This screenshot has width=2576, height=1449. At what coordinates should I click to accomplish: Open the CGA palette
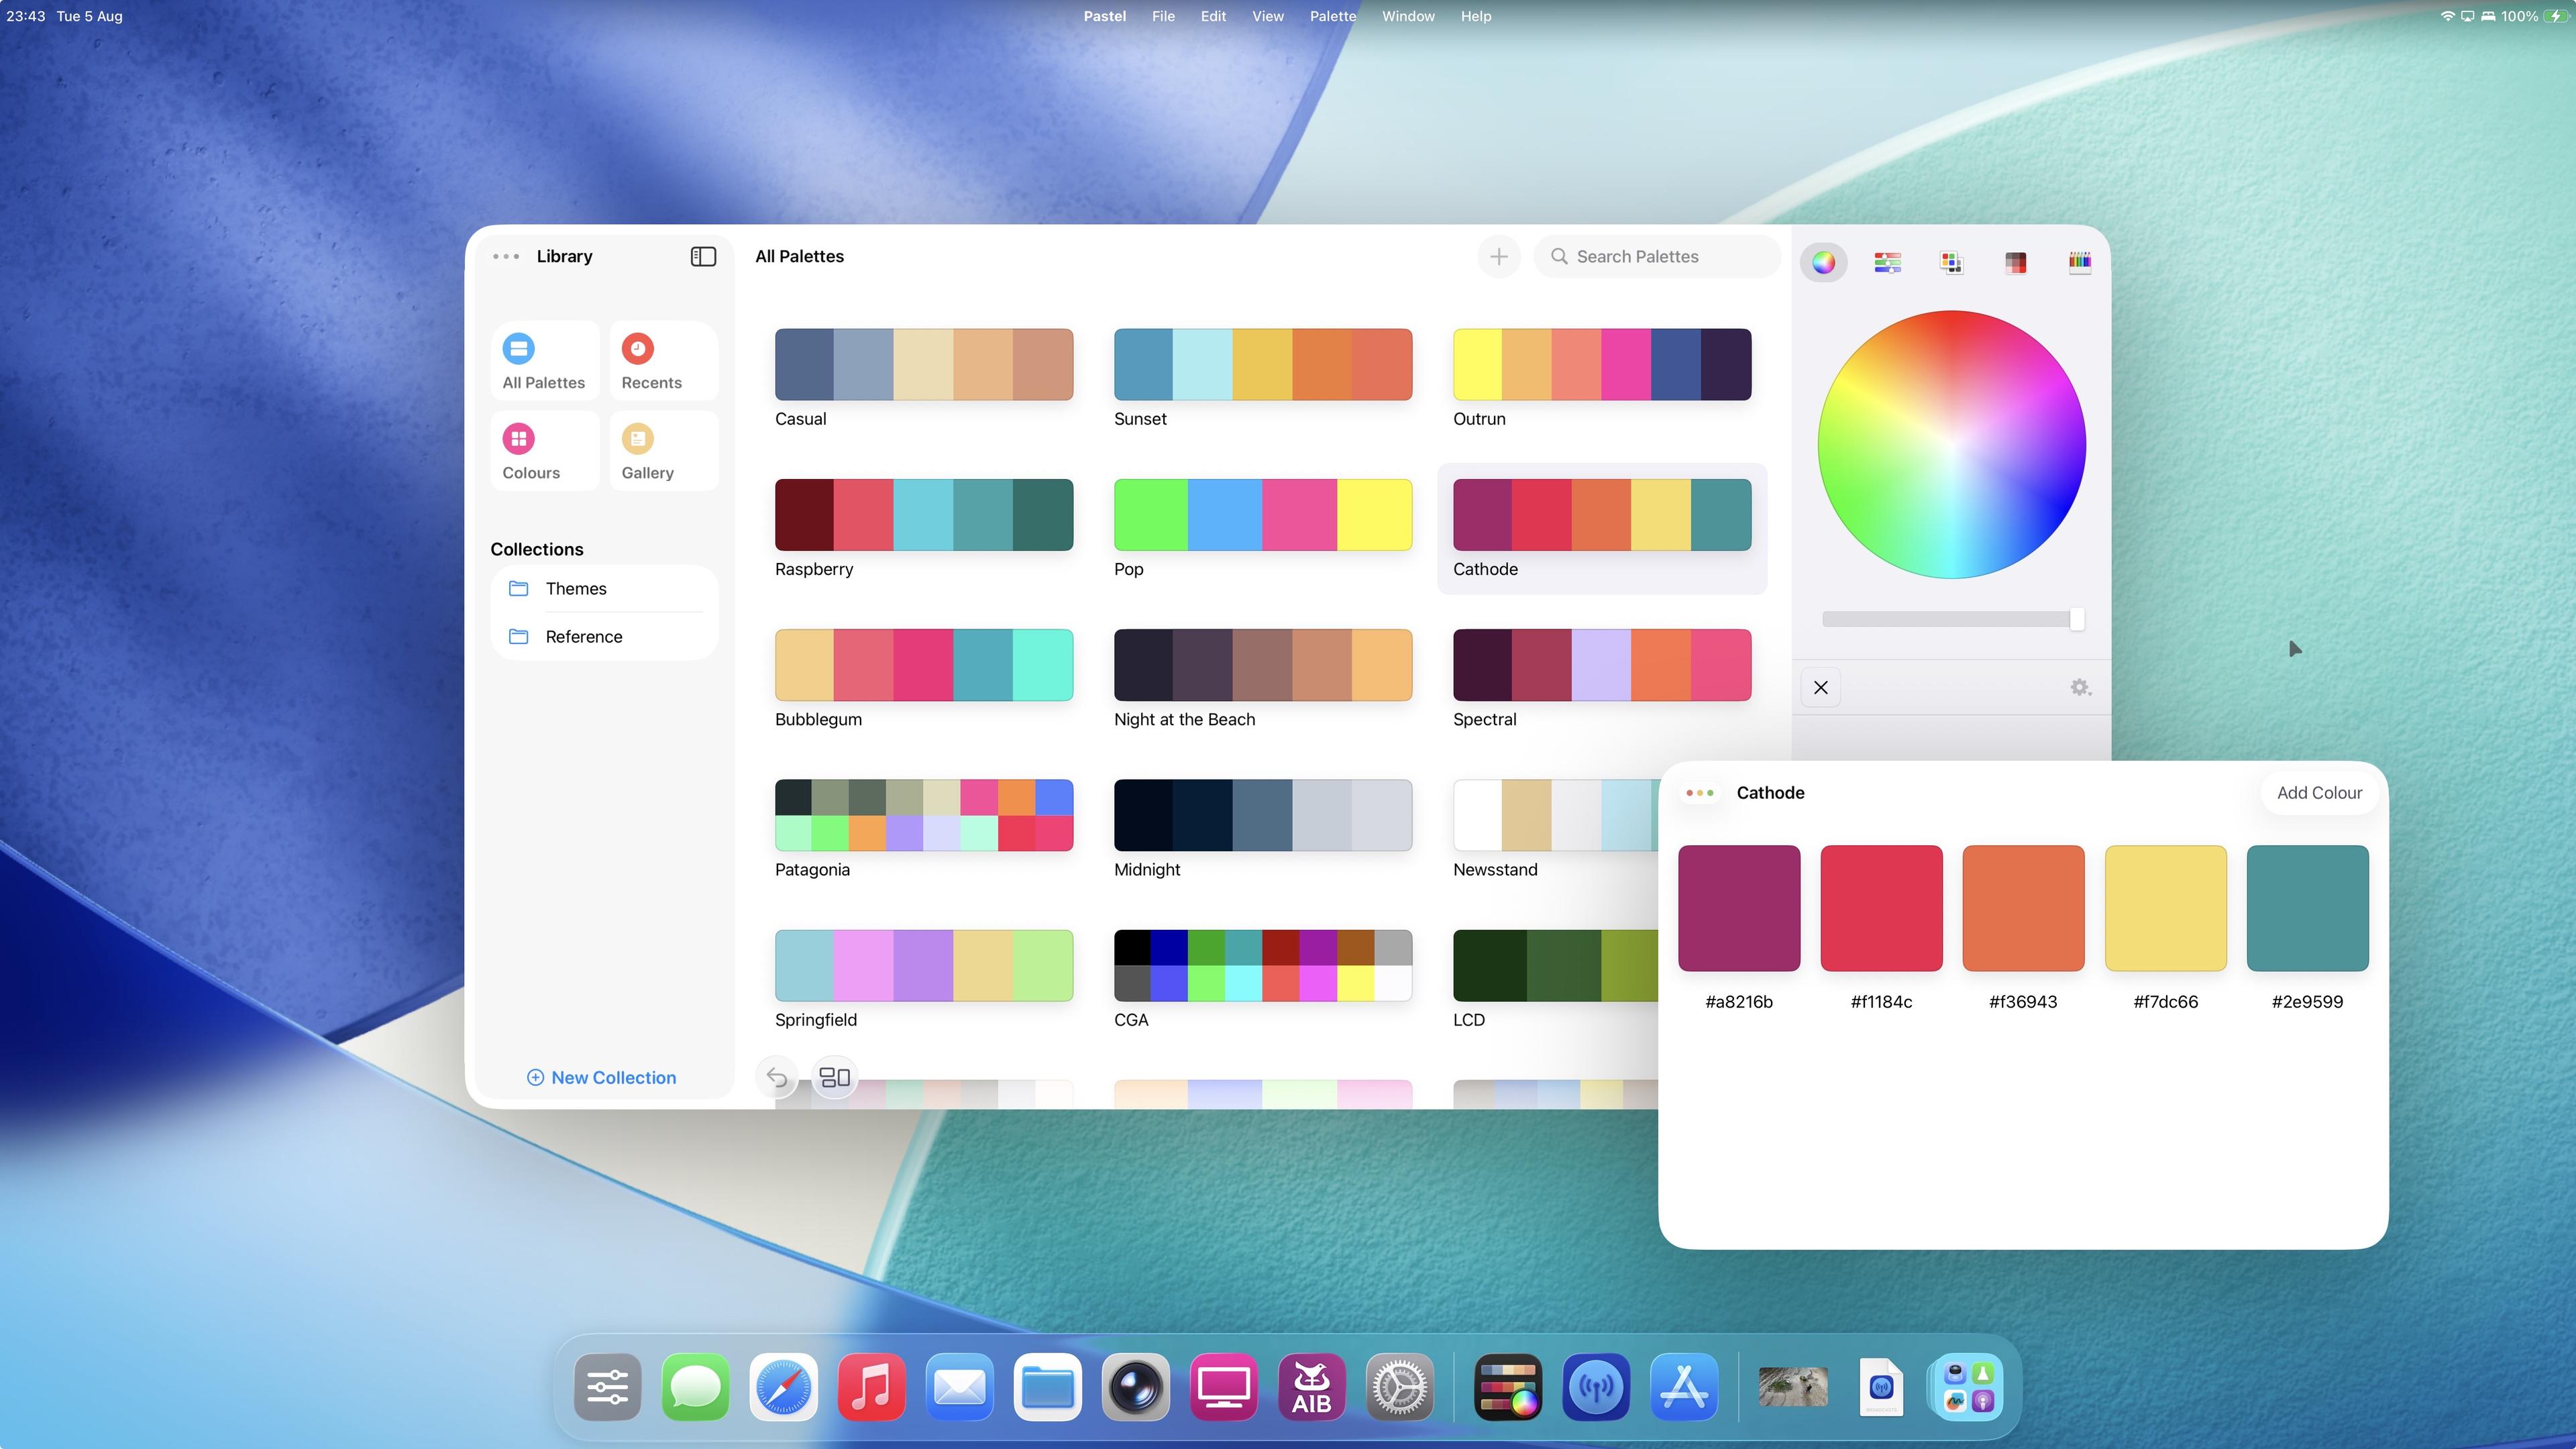click(1262, 965)
